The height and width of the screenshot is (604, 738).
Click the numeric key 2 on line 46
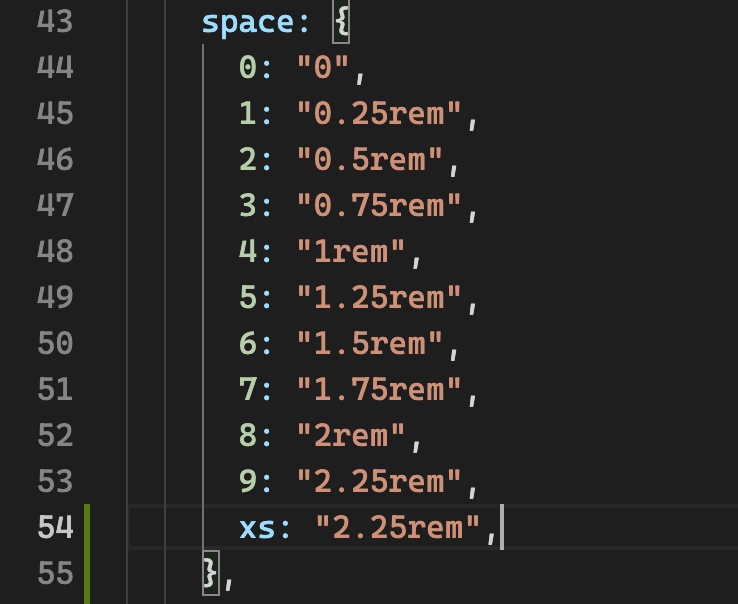[x=248, y=159]
